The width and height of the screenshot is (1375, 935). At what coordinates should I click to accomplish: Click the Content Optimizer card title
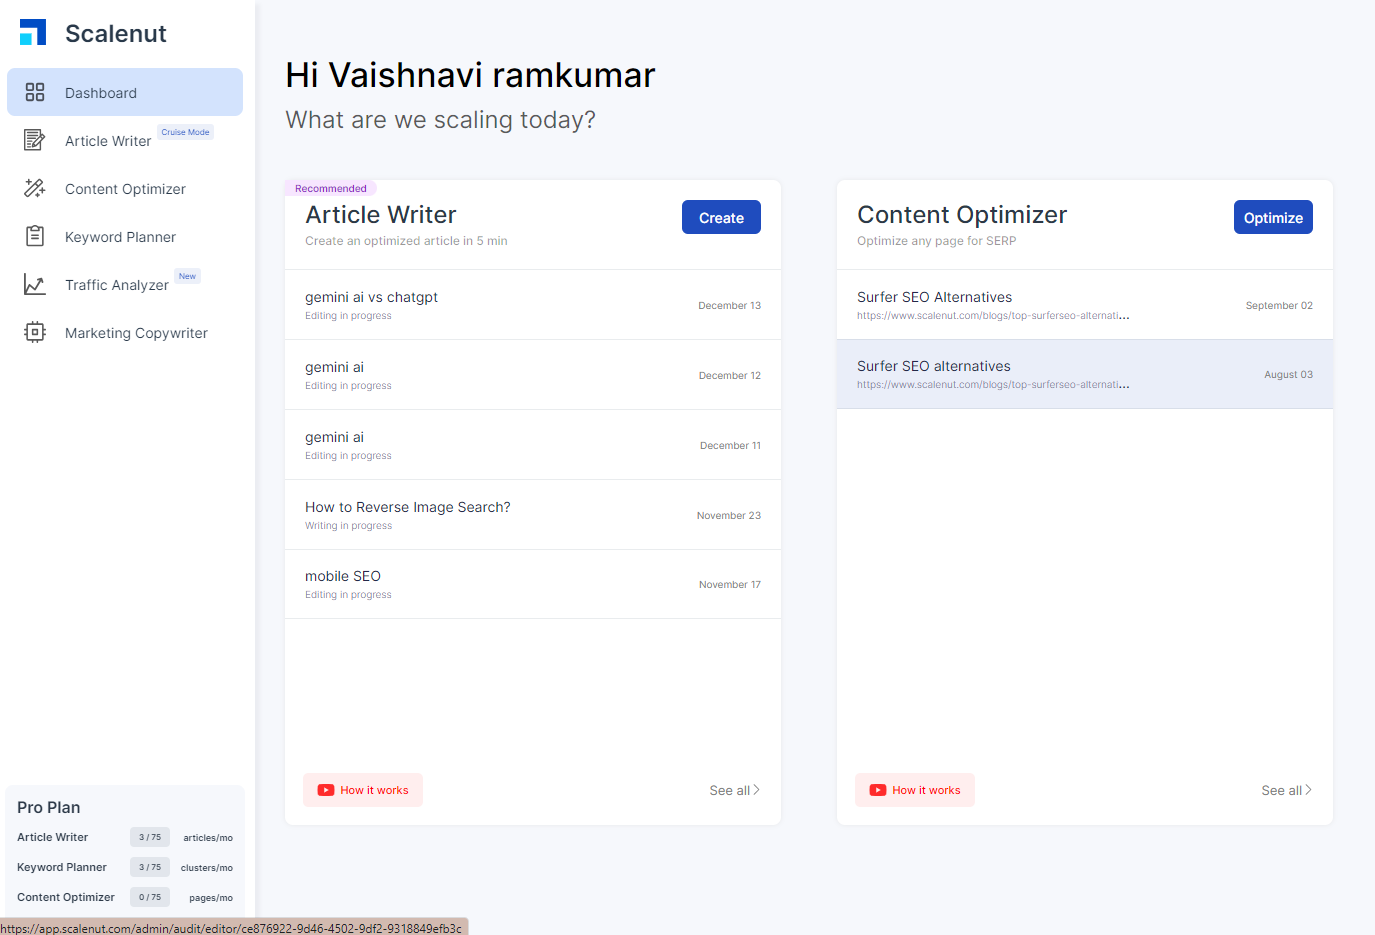pyautogui.click(x=962, y=215)
